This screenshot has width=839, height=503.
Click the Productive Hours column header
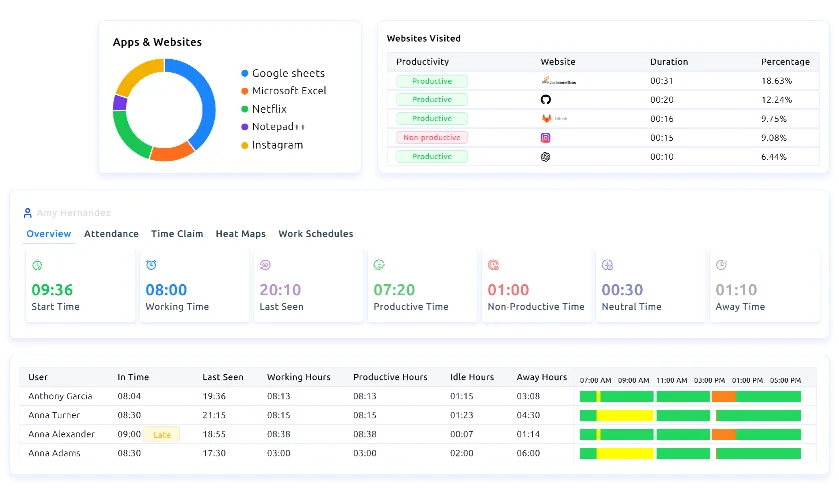coord(390,377)
